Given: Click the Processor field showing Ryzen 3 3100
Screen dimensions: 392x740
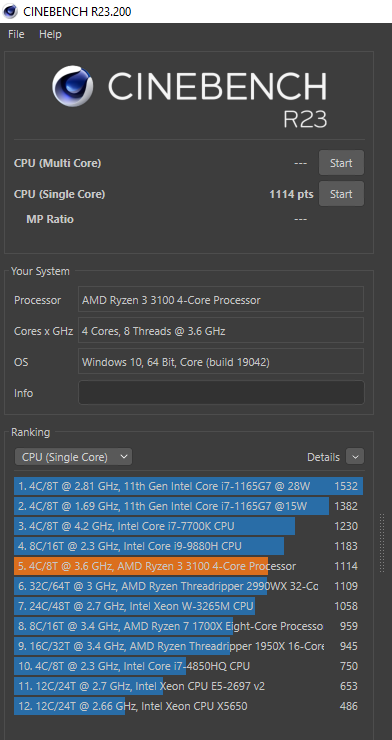Looking at the screenshot, I should click(221, 300).
